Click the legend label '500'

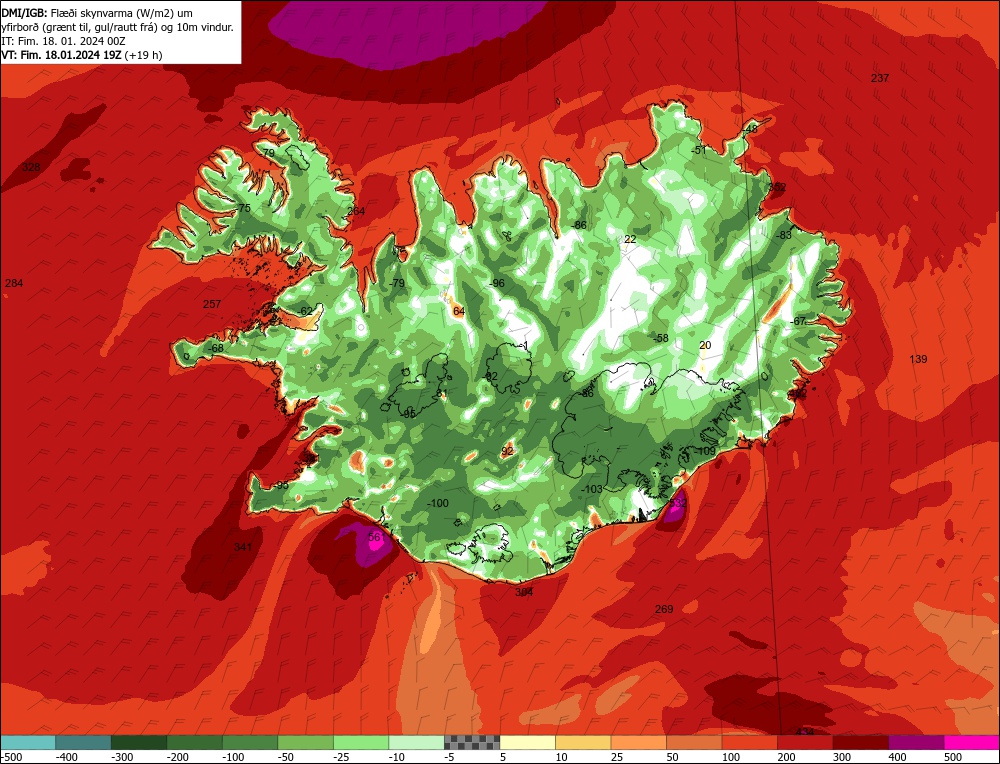tap(953, 757)
